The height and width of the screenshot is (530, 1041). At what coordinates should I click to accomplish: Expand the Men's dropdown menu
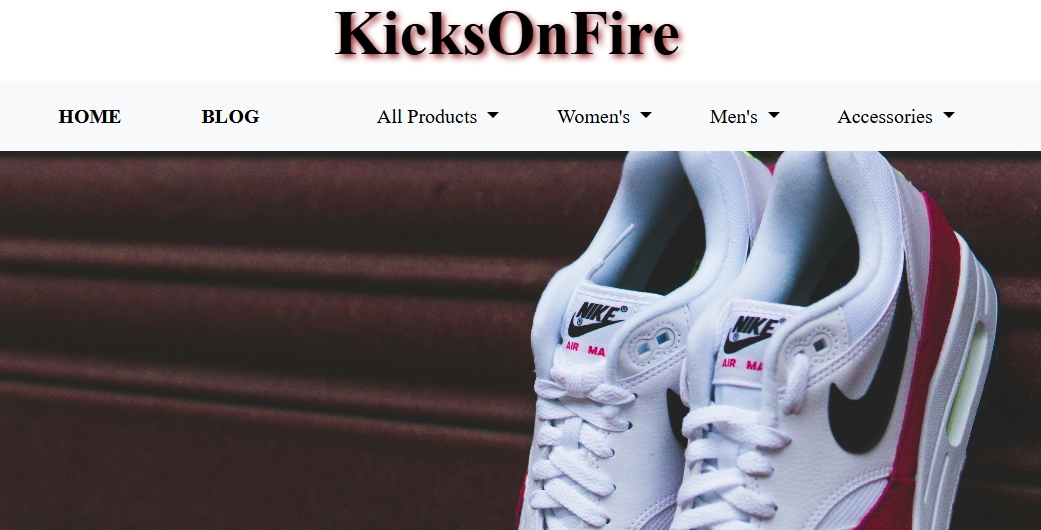click(x=744, y=116)
